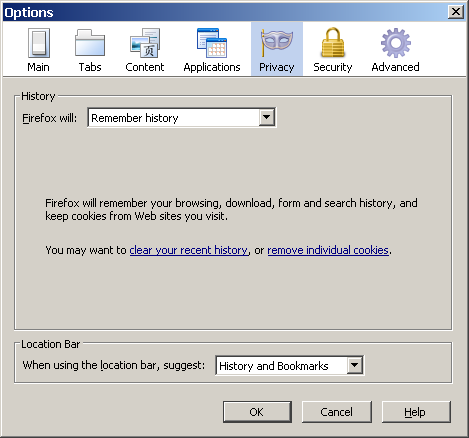The image size is (469, 438).
Task: Expand the 'Firefox will' dropdown arrow
Action: point(267,117)
